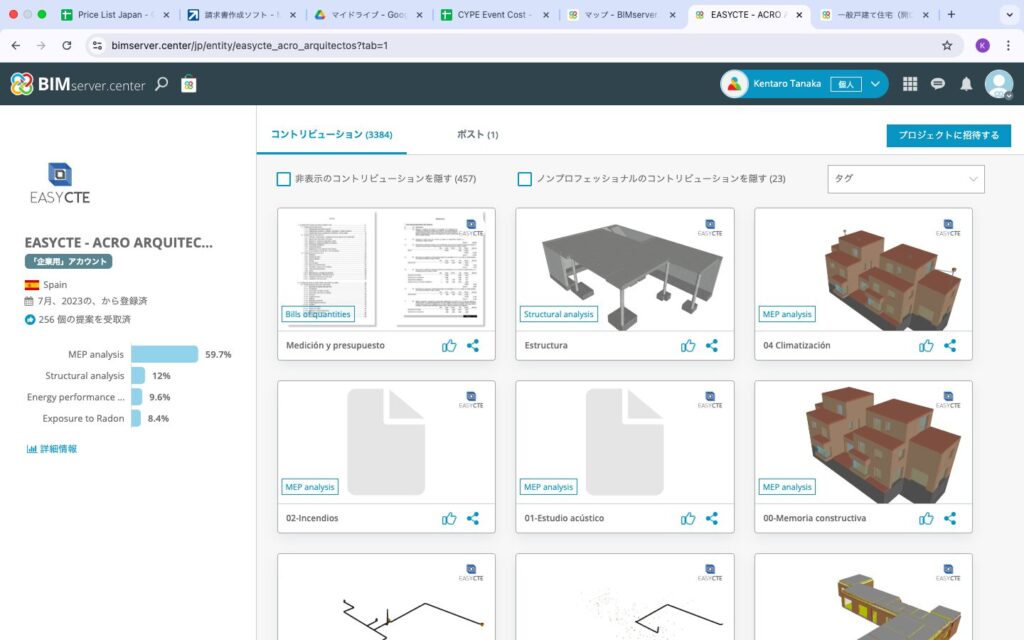Toggle hide non-professional contributions (23) checkbox
This screenshot has height=640, width=1024.
click(524, 179)
